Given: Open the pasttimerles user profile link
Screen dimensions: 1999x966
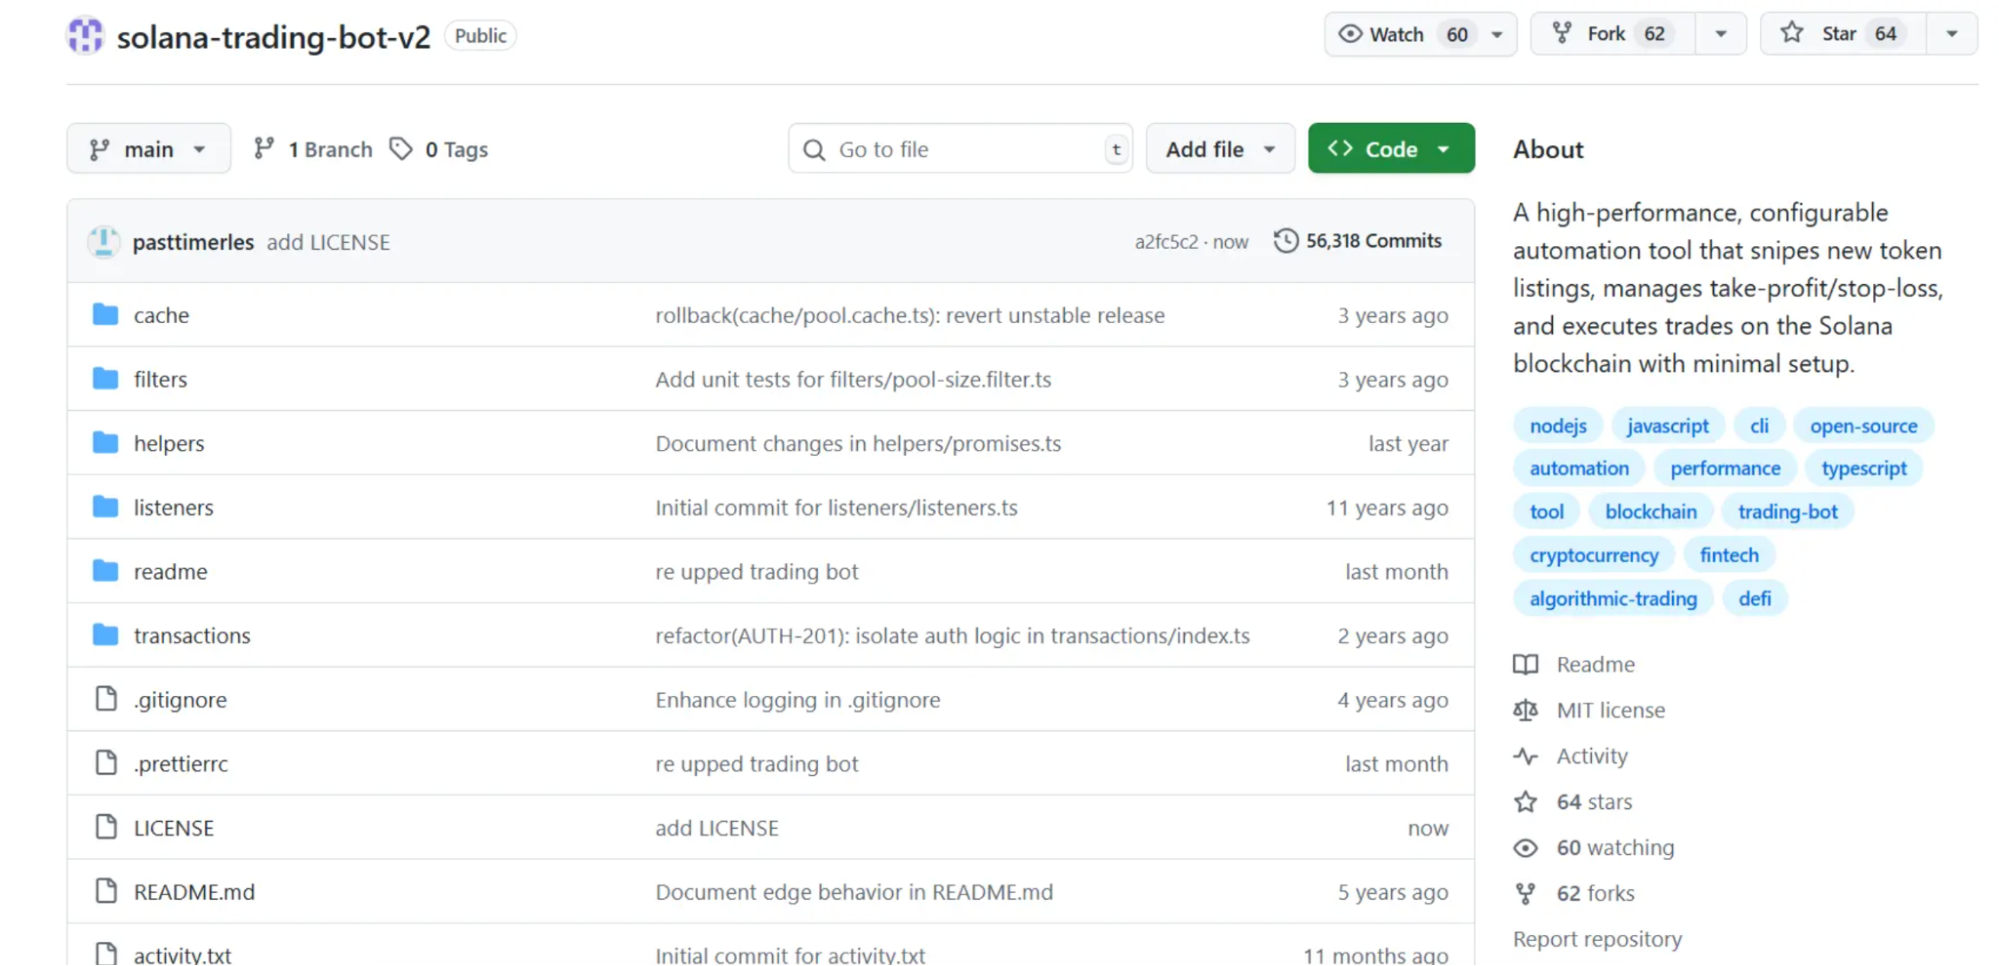Looking at the screenshot, I should 193,242.
